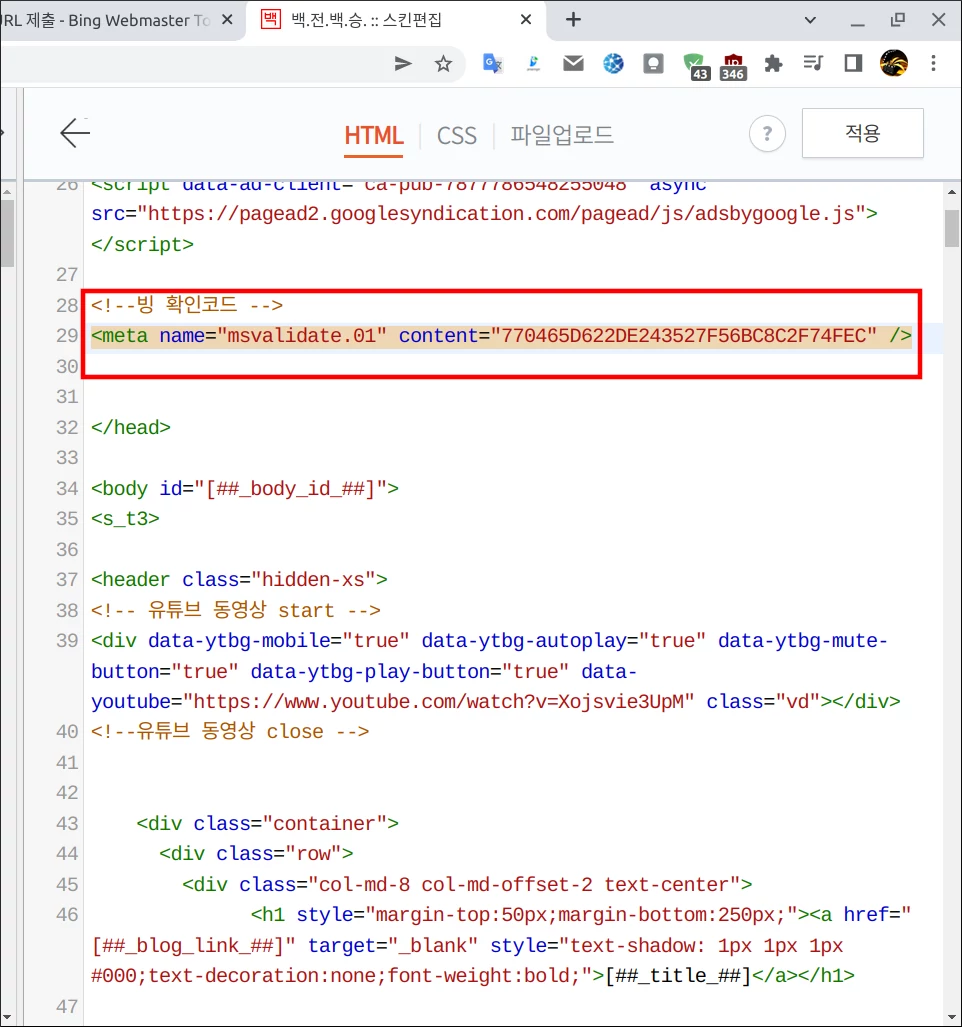Click the h1 style margin-top line
This screenshot has height=1027, width=962.
(x=580, y=914)
